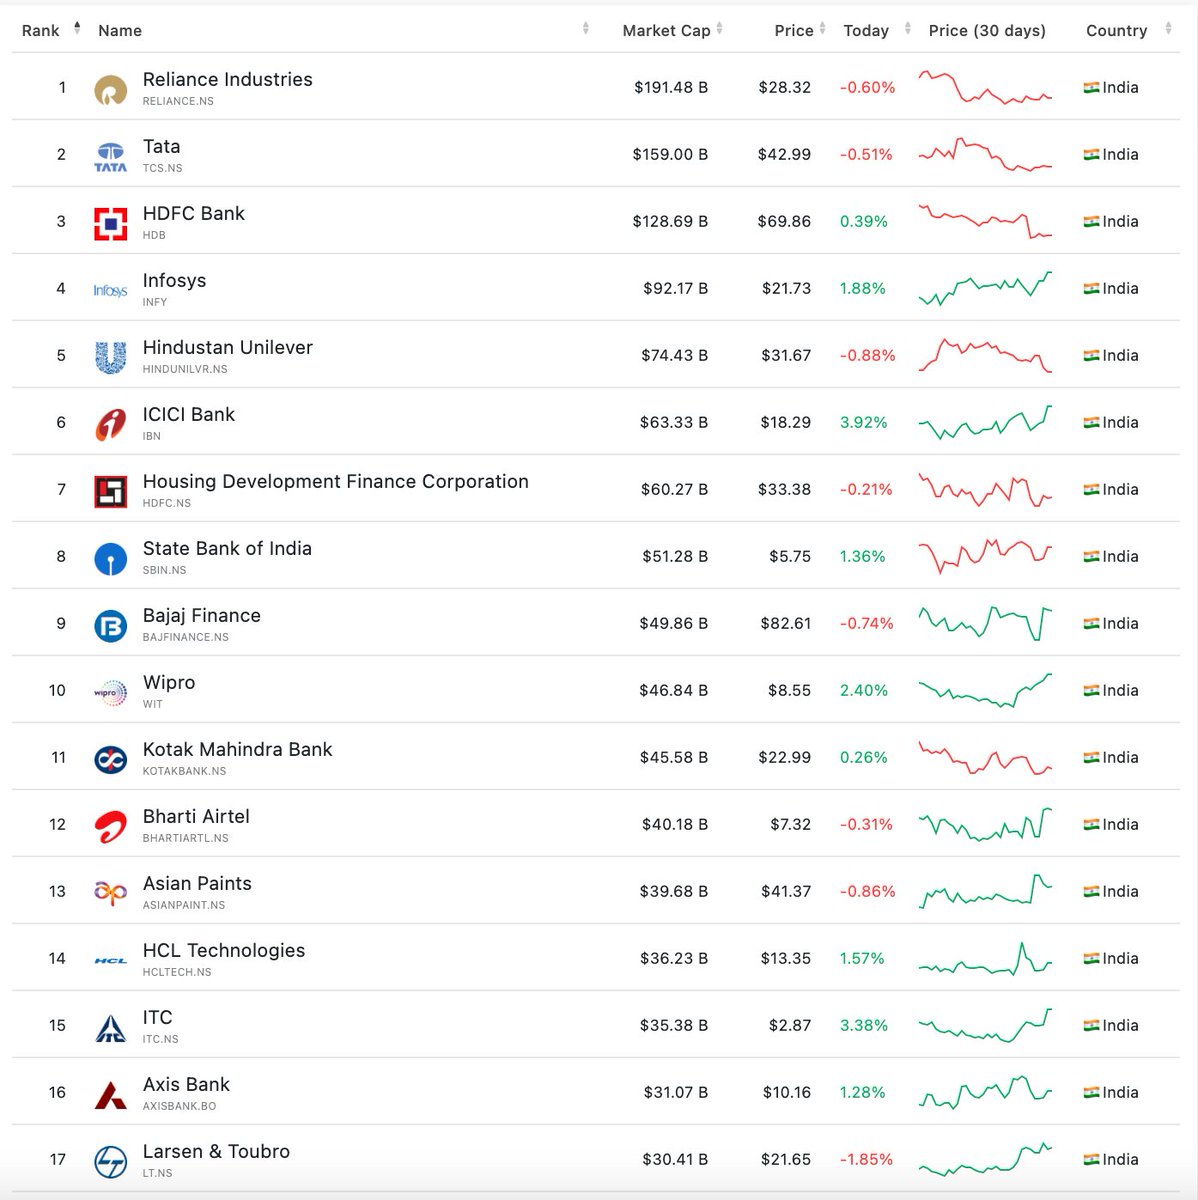Click the Infosys logo icon
Image resolution: width=1198 pixels, height=1200 pixels.
110,291
